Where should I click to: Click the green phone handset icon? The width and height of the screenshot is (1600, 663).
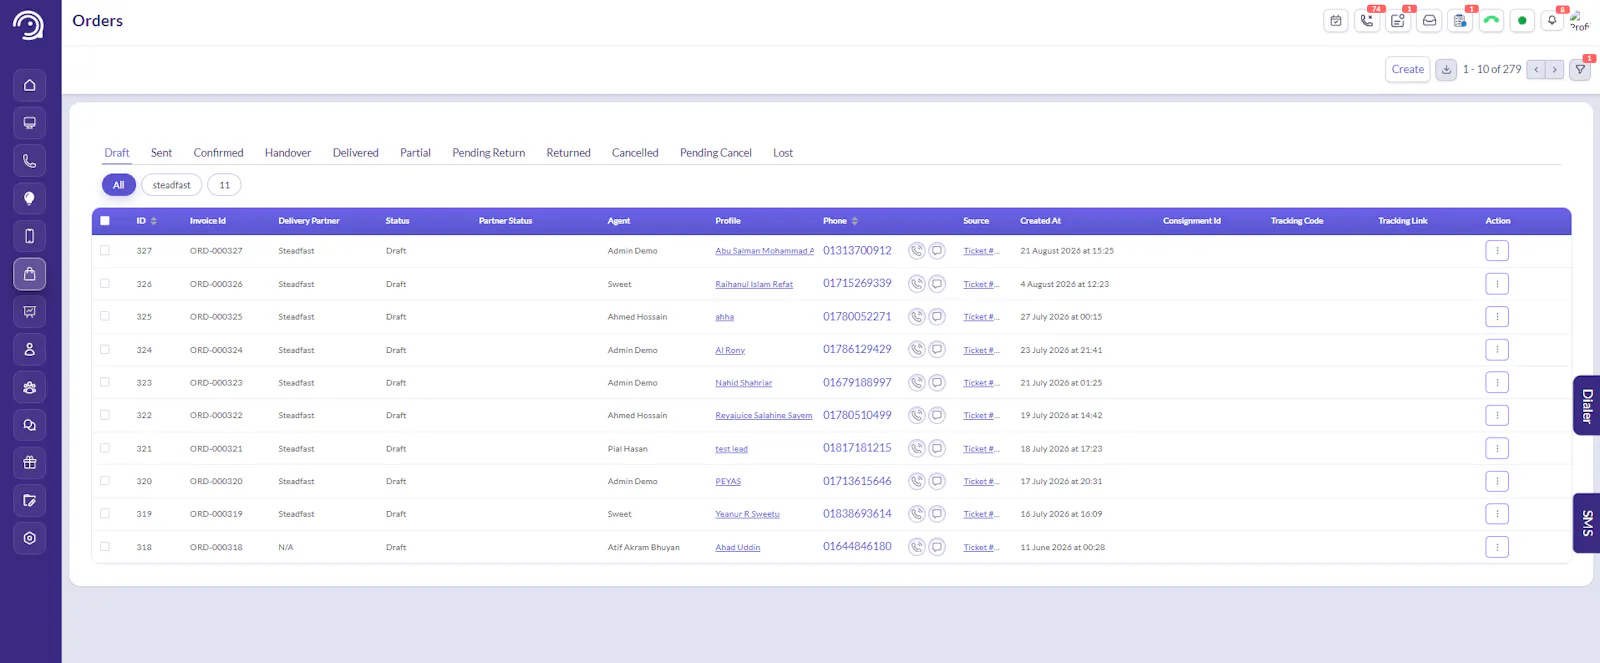click(1491, 20)
